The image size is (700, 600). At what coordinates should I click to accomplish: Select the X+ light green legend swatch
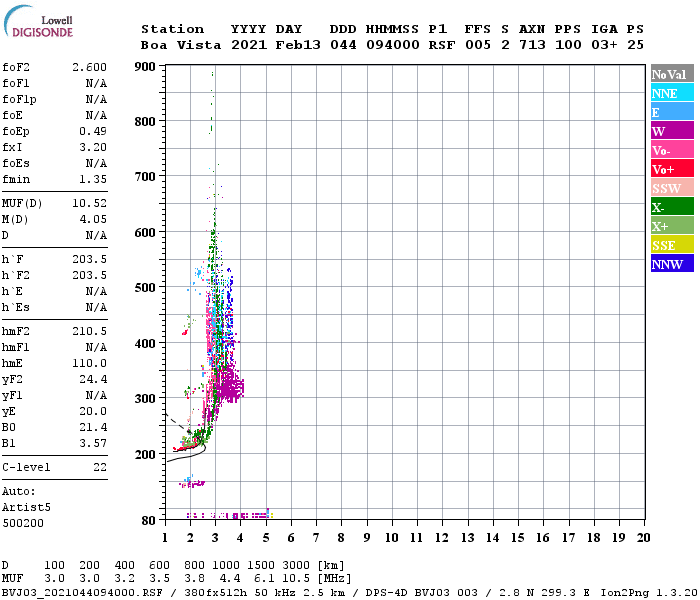click(672, 225)
